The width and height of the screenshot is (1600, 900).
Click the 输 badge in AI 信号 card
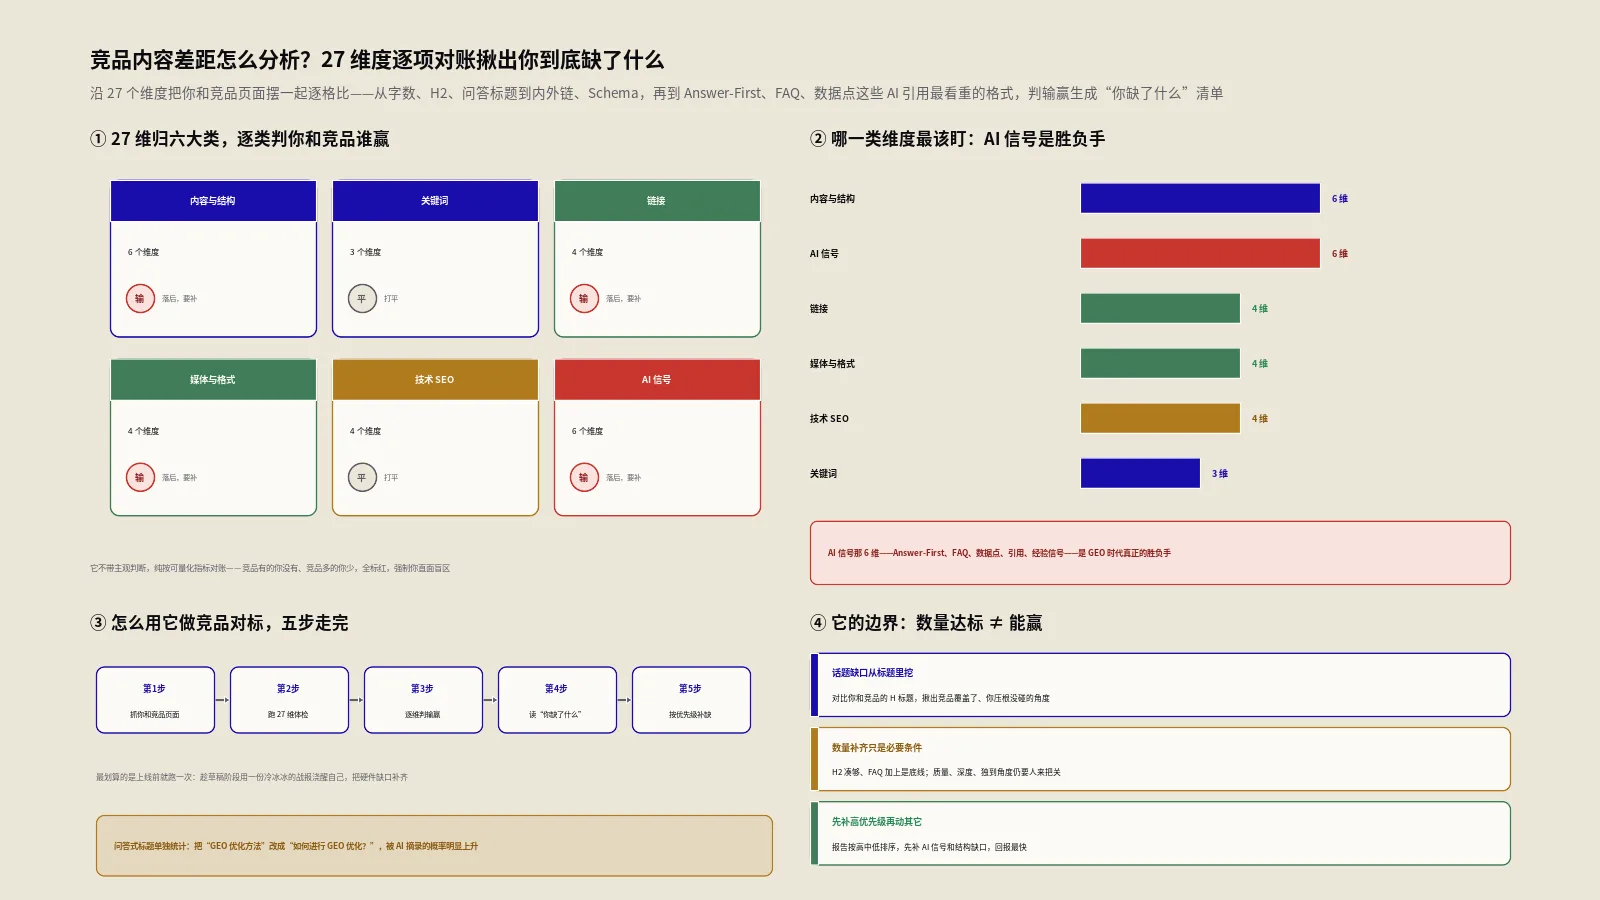(x=584, y=477)
